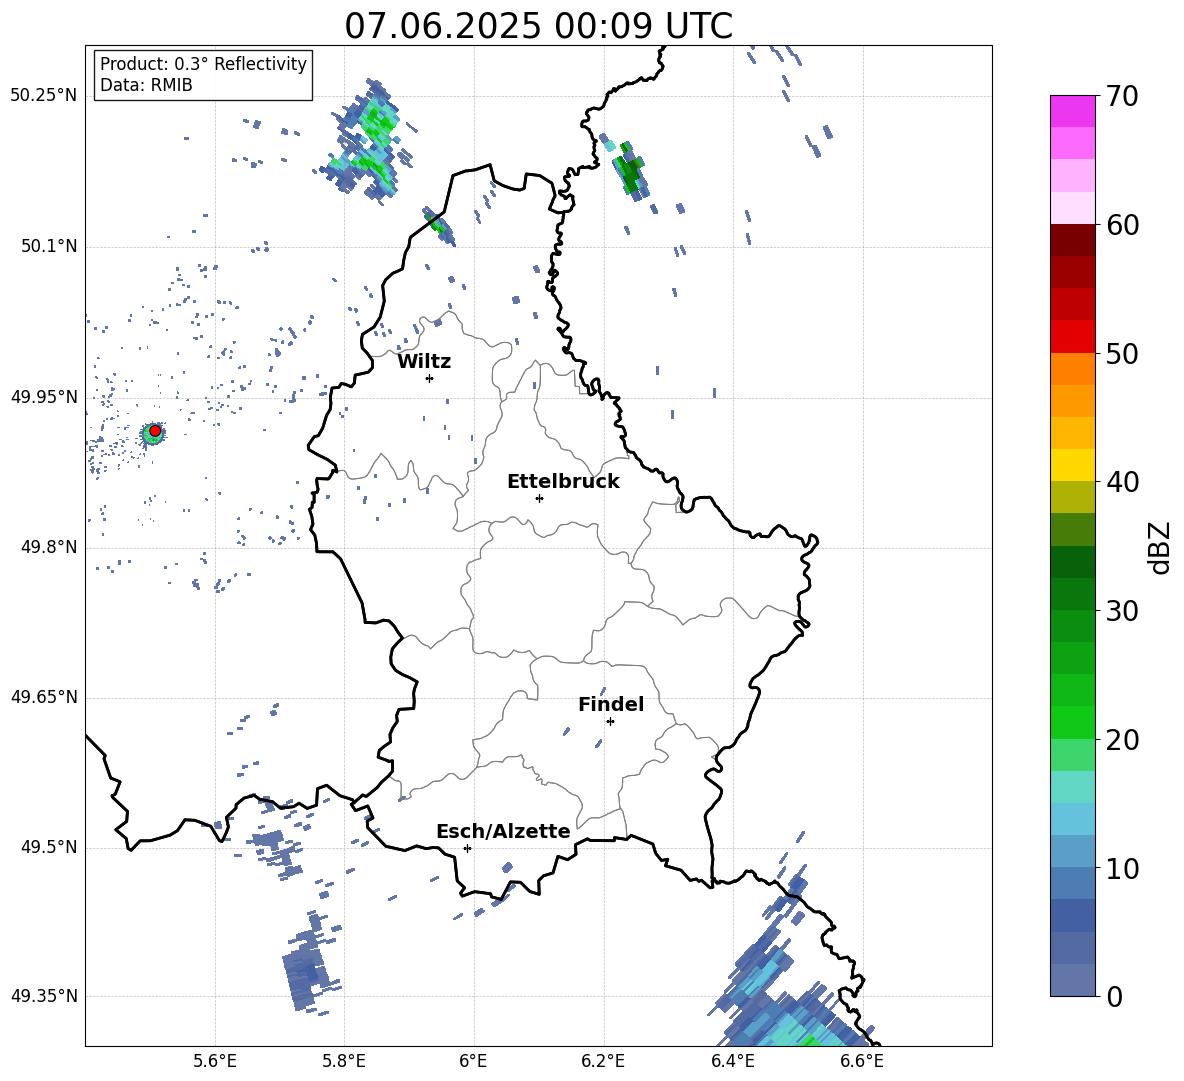1184x1081 pixels.
Task: Click the dark green echo cell in the northeast
Action: click(x=628, y=171)
